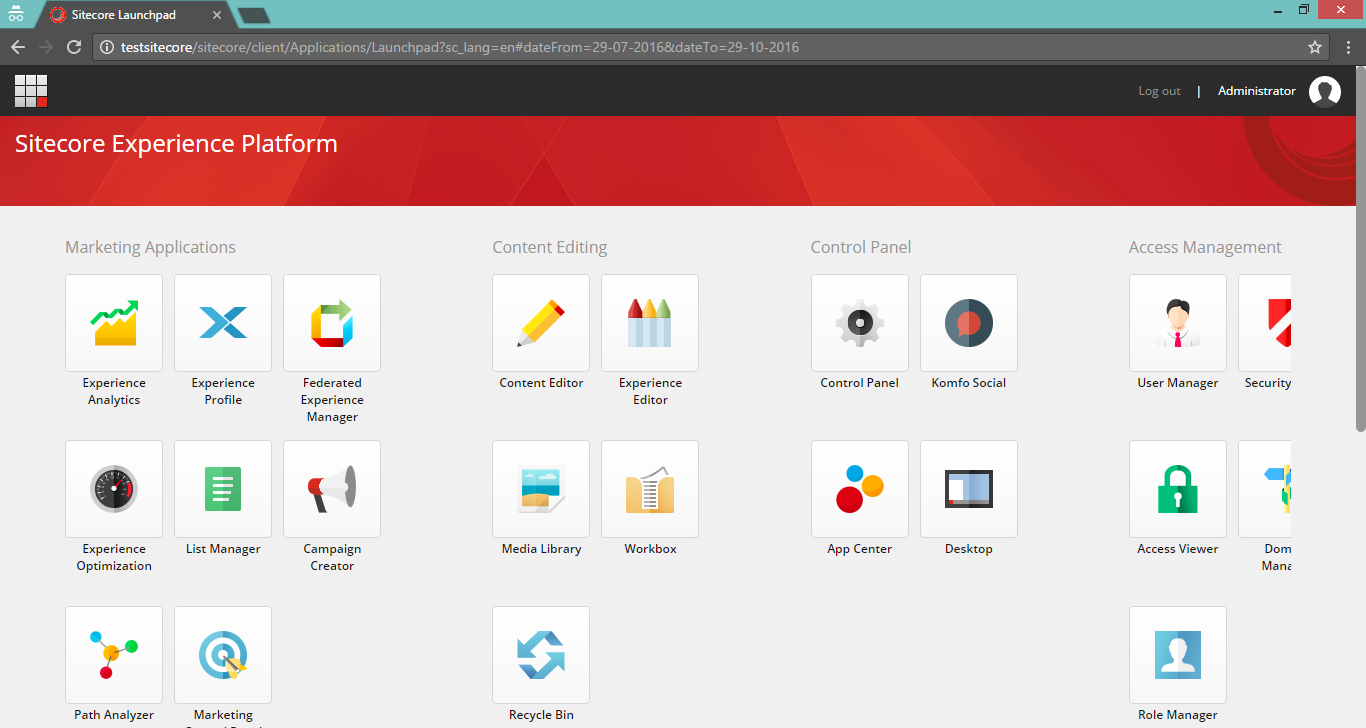Launch Sitecore Desktop
The width and height of the screenshot is (1366, 728).
coord(969,489)
